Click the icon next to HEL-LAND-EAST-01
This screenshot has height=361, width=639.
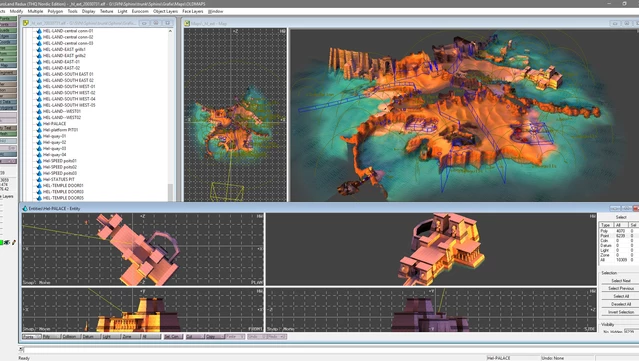(39, 62)
